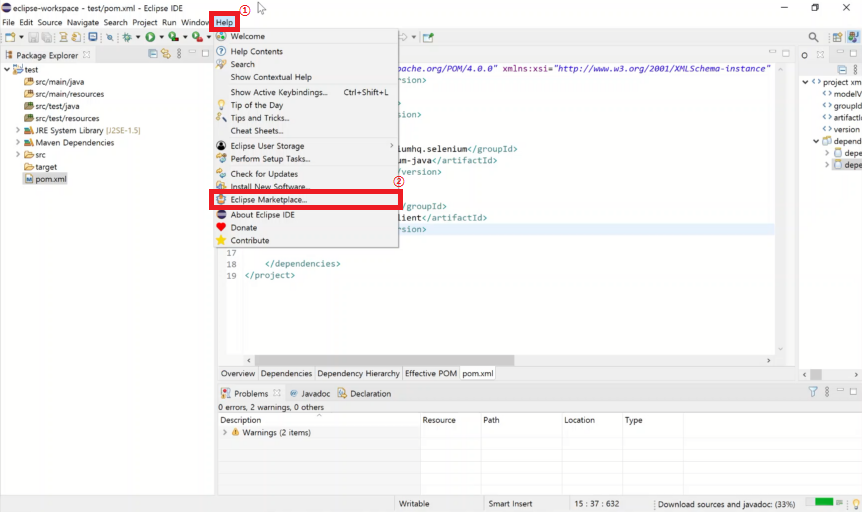
Task: Switch to Effective POM tab
Action: pyautogui.click(x=430, y=373)
